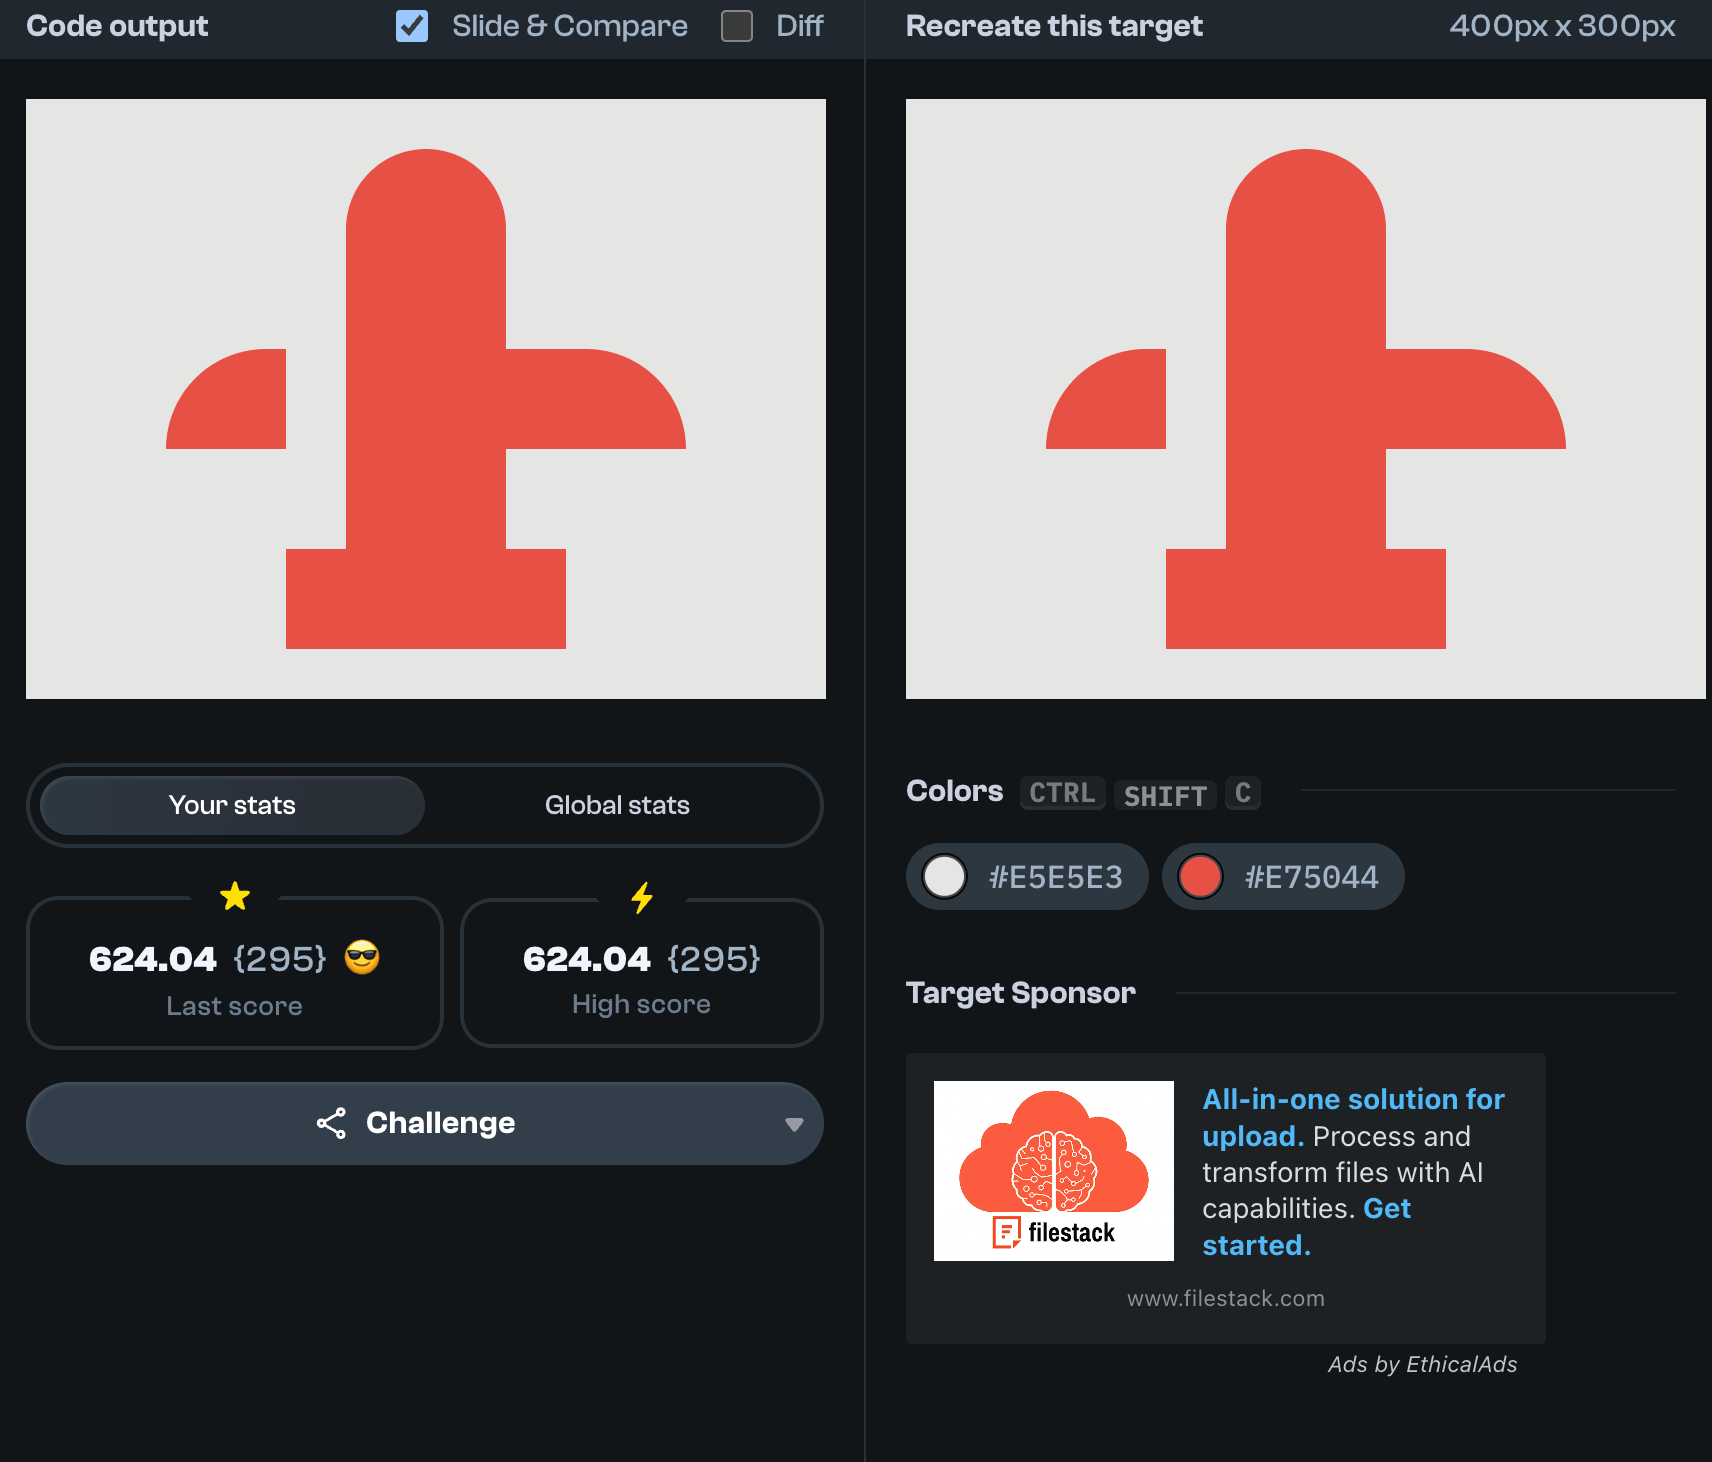The image size is (1712, 1462).
Task: Copy the #E75044 red color swatch
Action: coord(1283,877)
